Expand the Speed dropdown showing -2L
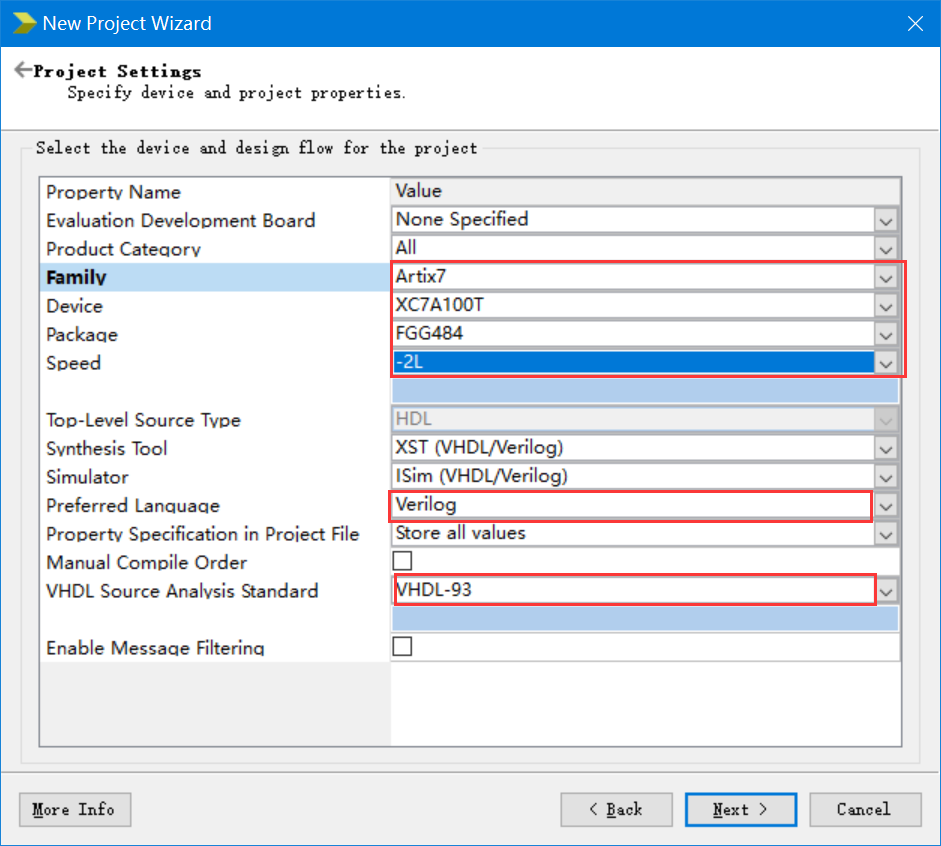941x846 pixels. pyautogui.click(x=886, y=363)
